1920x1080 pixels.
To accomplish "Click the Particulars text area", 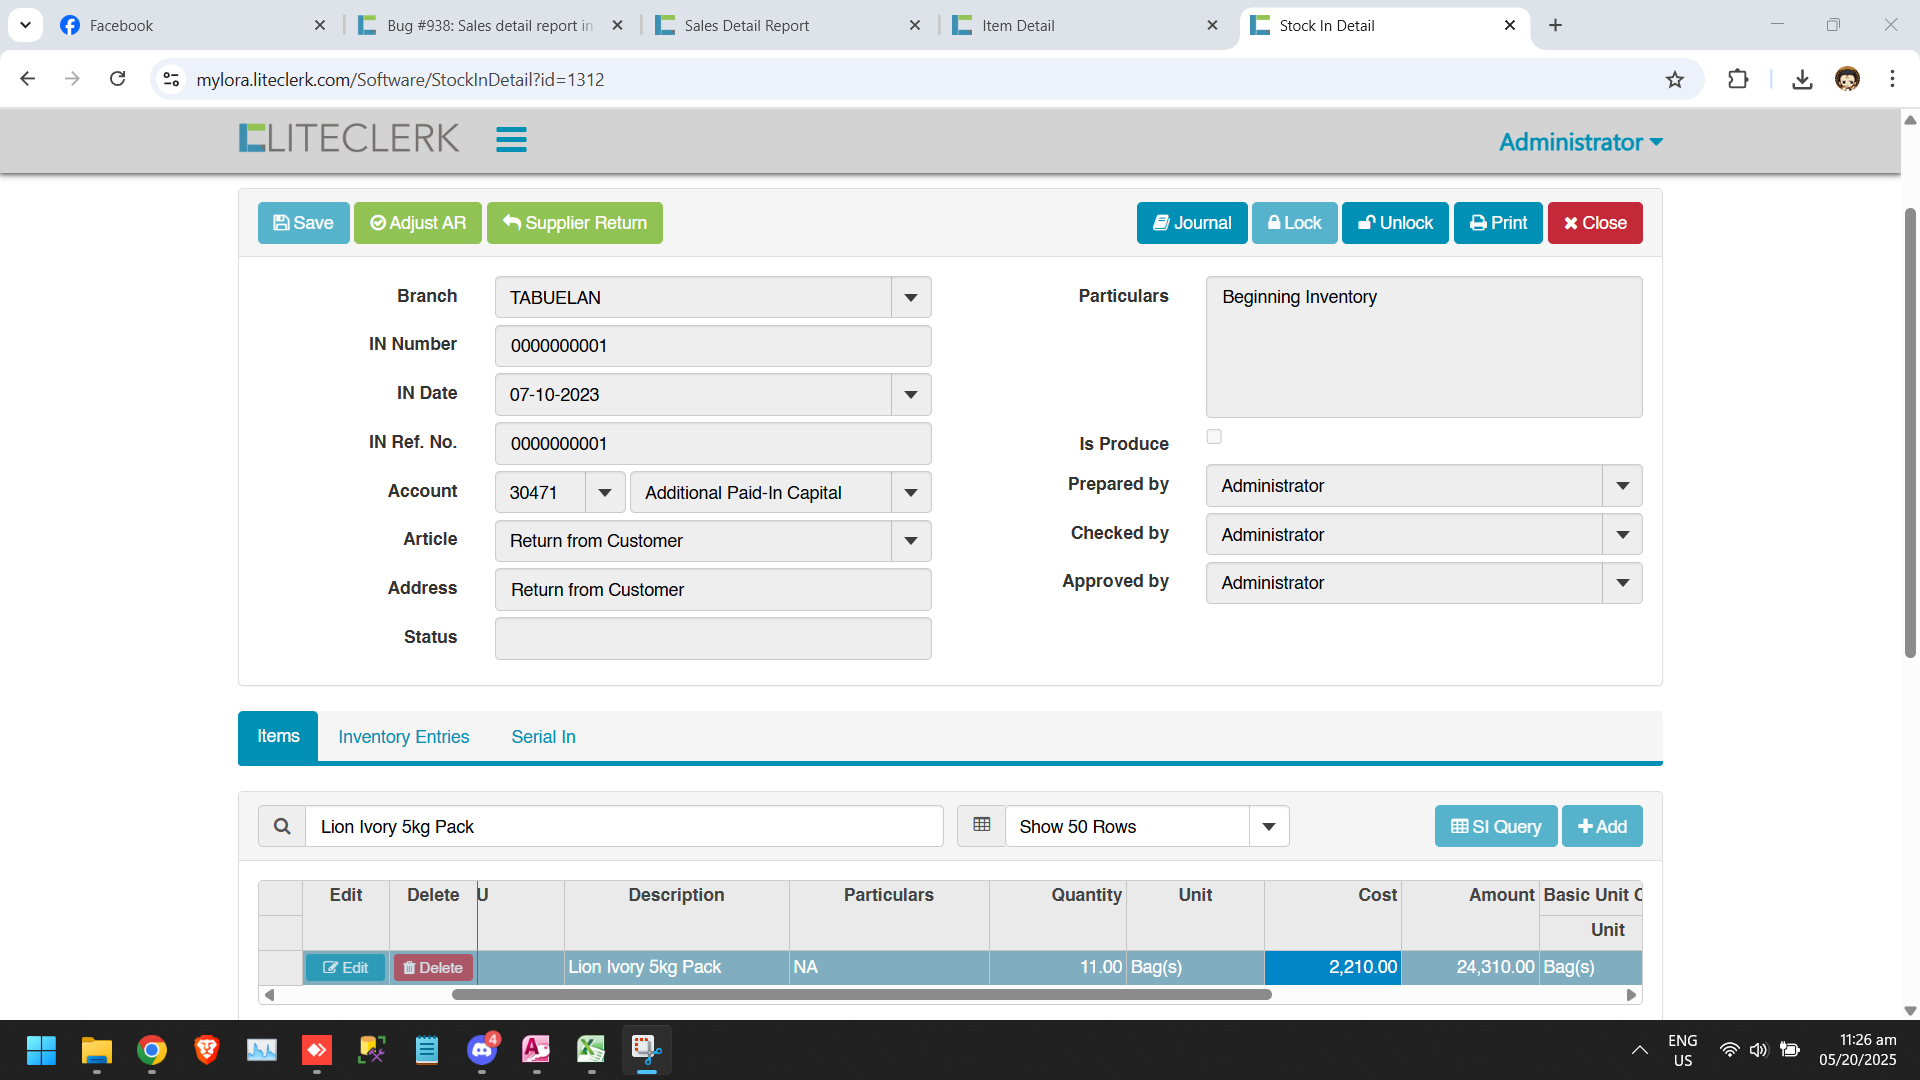I will tap(1423, 348).
